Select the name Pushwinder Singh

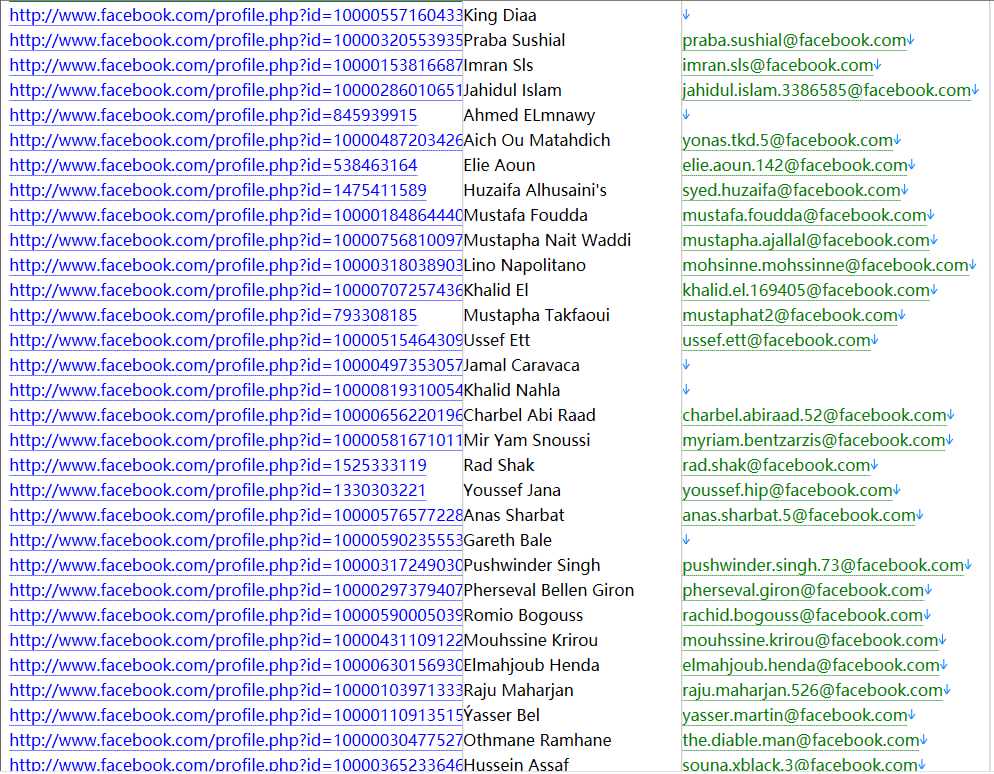532,565
